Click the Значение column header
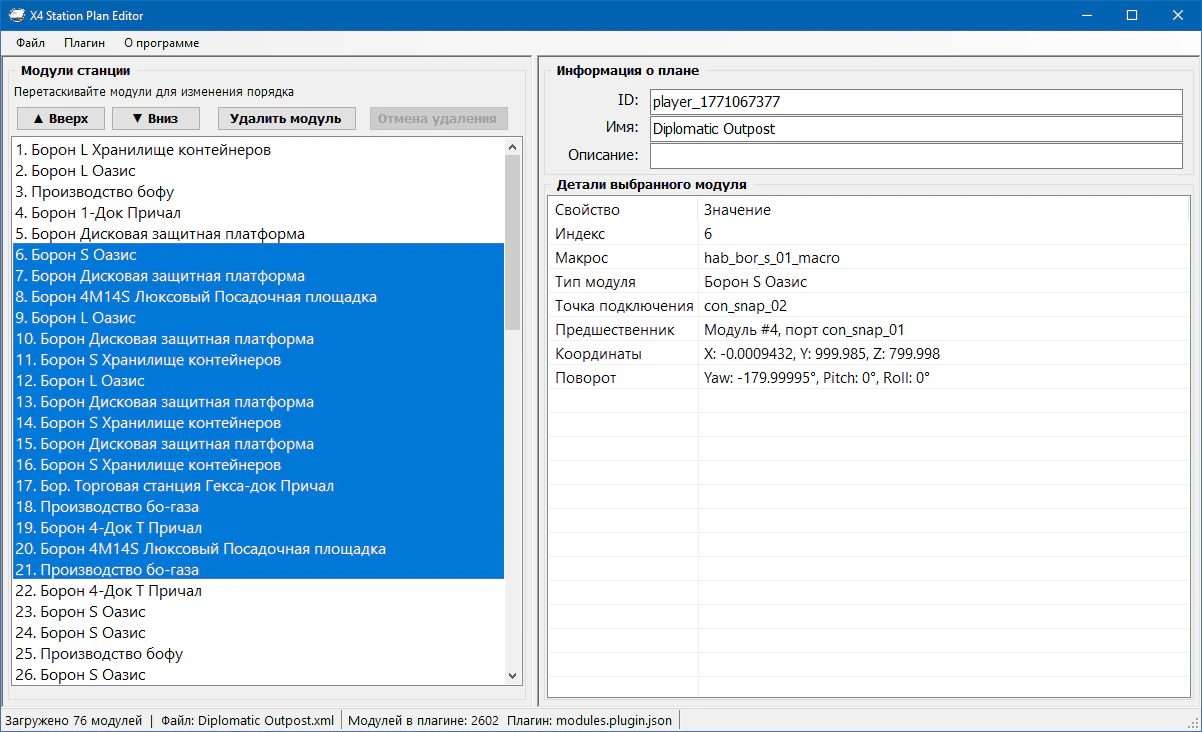 click(x=737, y=210)
